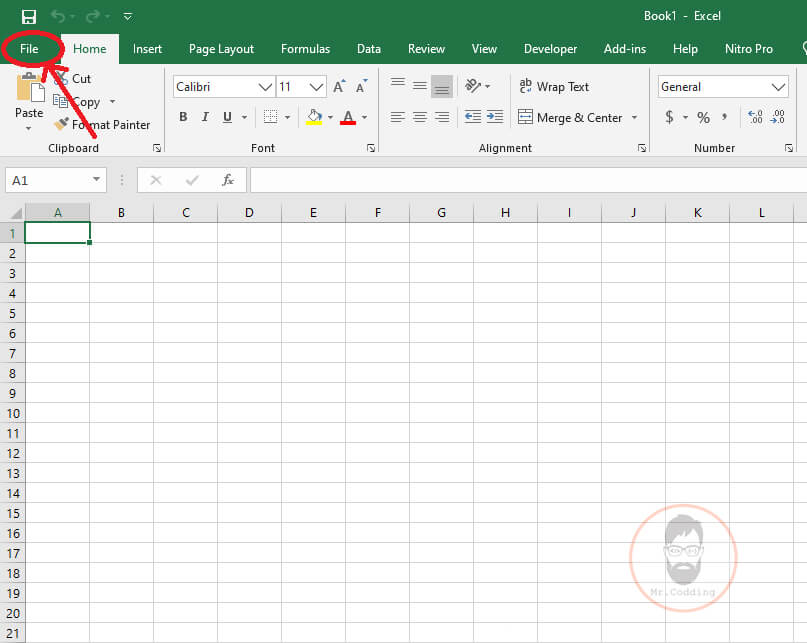Switch to the Nitro Pro tab
Image resolution: width=807 pixels, height=643 pixels.
[749, 49]
